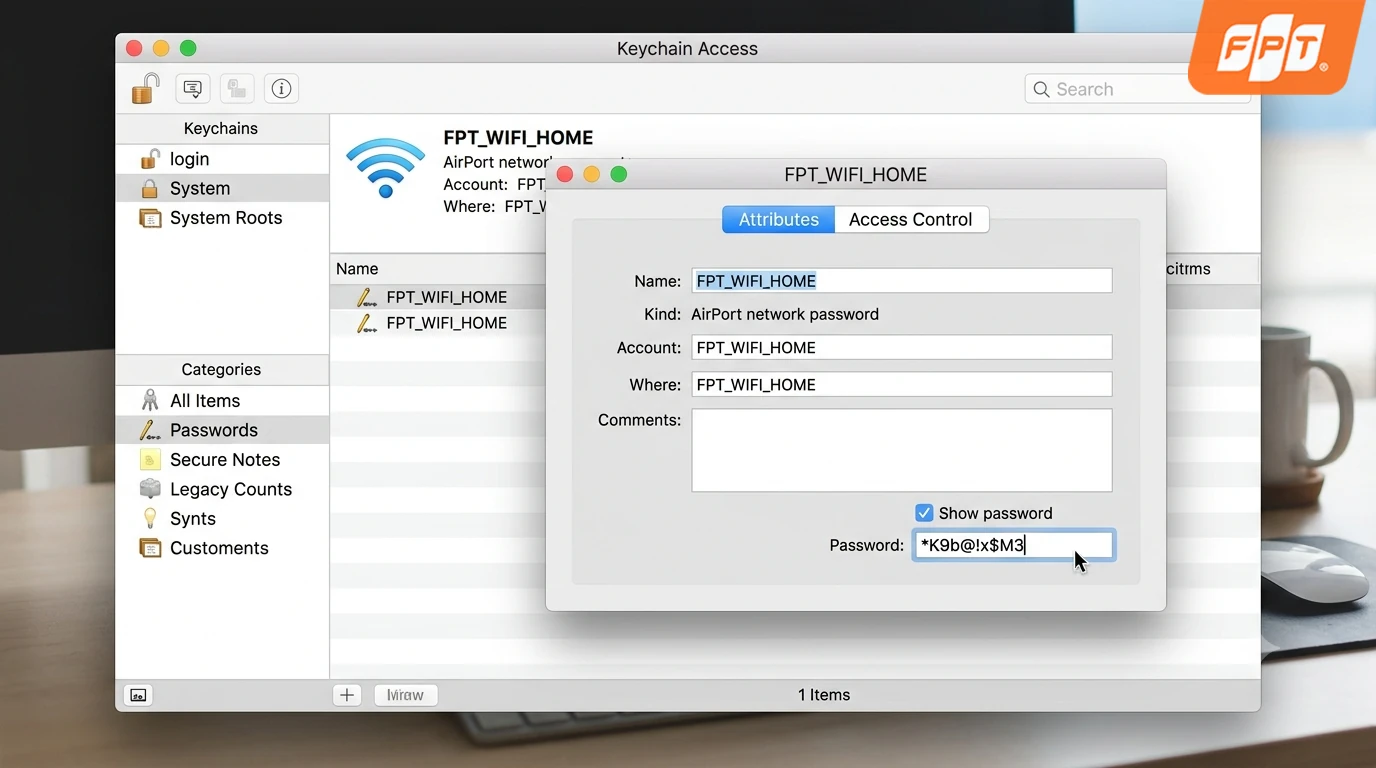The image size is (1376, 768).
Task: Switch to the Access Control tab
Action: (911, 220)
